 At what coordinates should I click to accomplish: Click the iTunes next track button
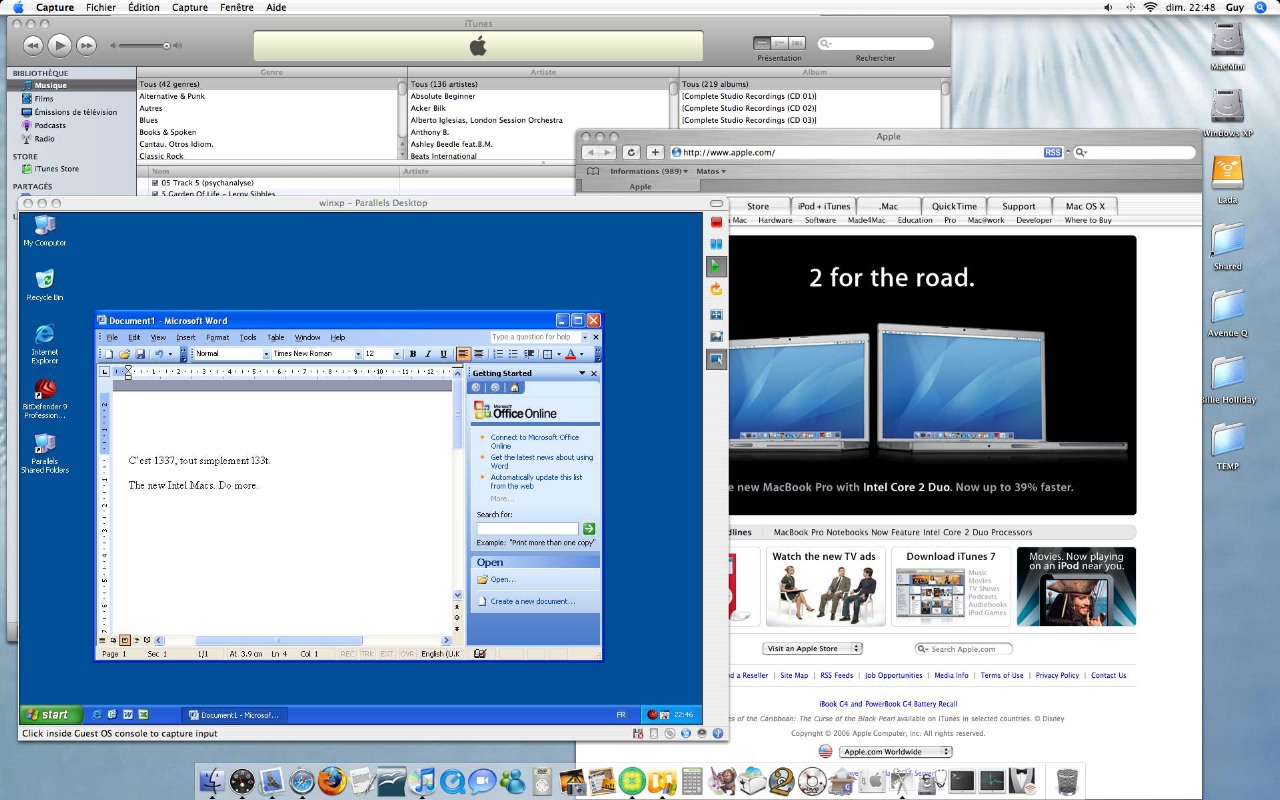[87, 45]
